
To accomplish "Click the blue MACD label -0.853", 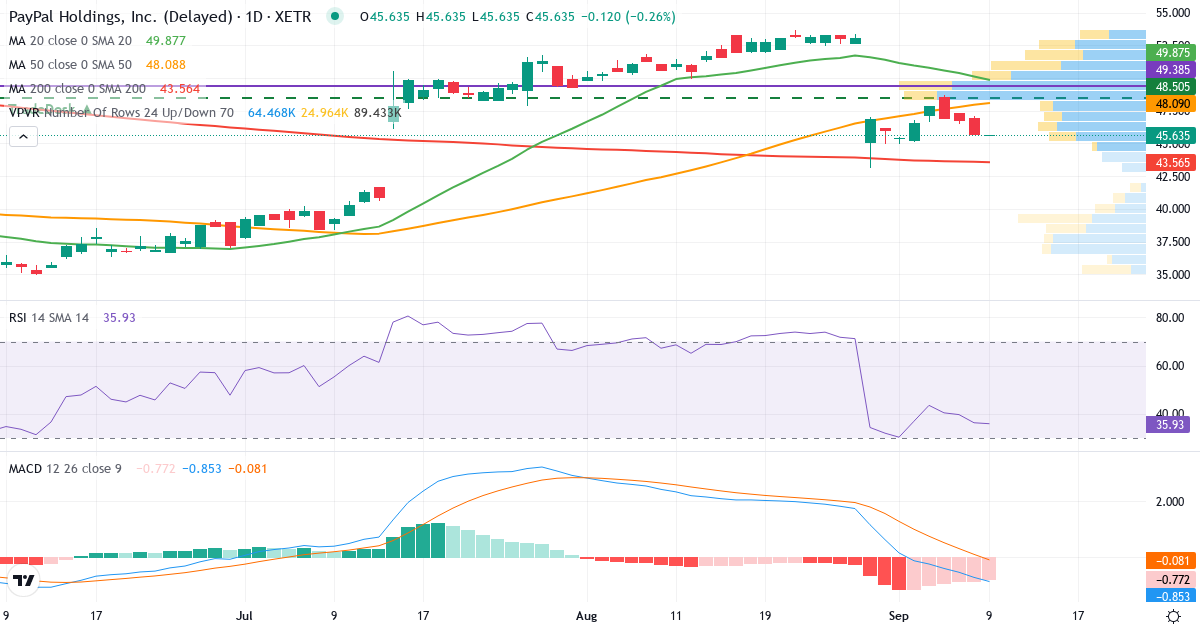I will [x=1172, y=595].
